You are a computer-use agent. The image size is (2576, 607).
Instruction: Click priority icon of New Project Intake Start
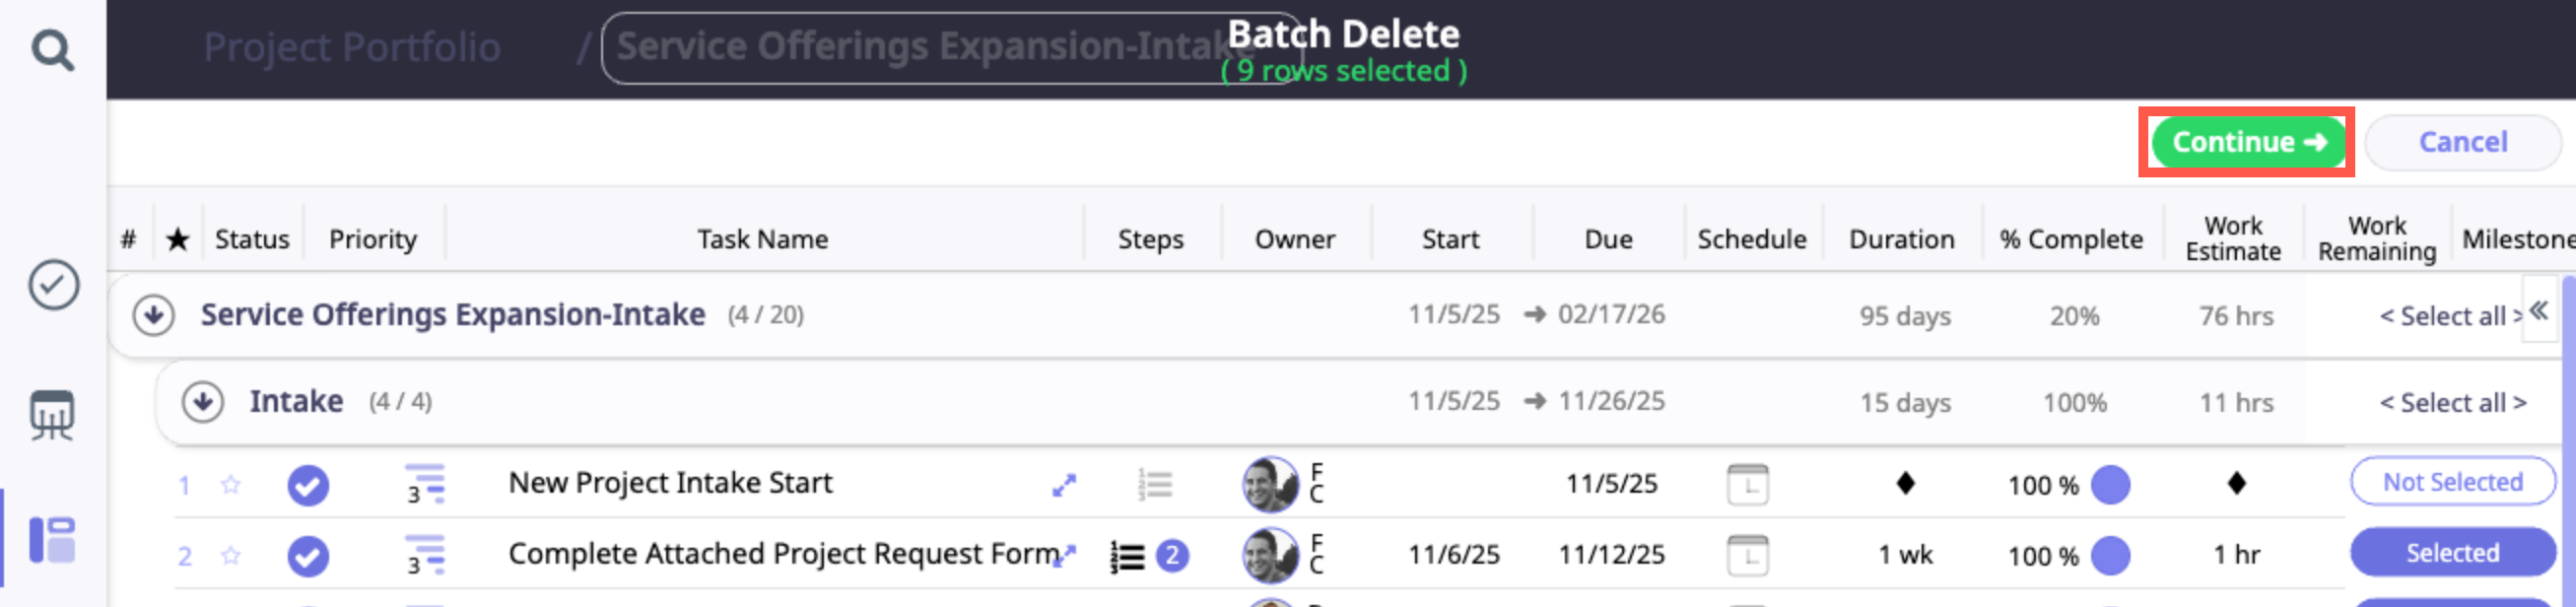click(424, 485)
